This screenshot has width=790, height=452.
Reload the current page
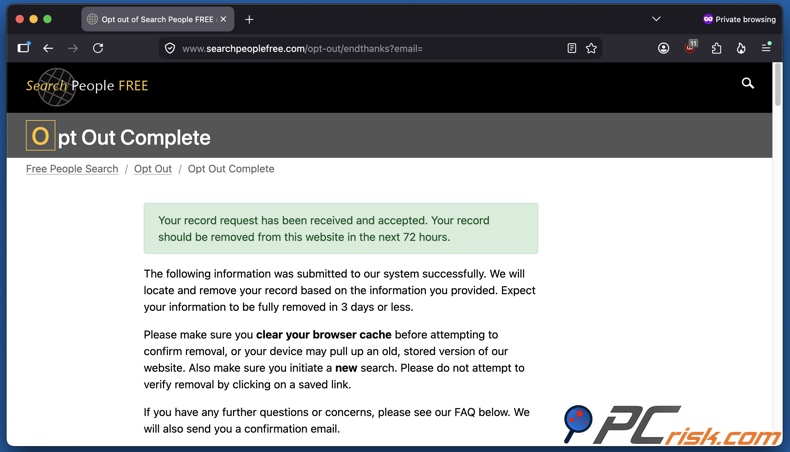pos(98,48)
